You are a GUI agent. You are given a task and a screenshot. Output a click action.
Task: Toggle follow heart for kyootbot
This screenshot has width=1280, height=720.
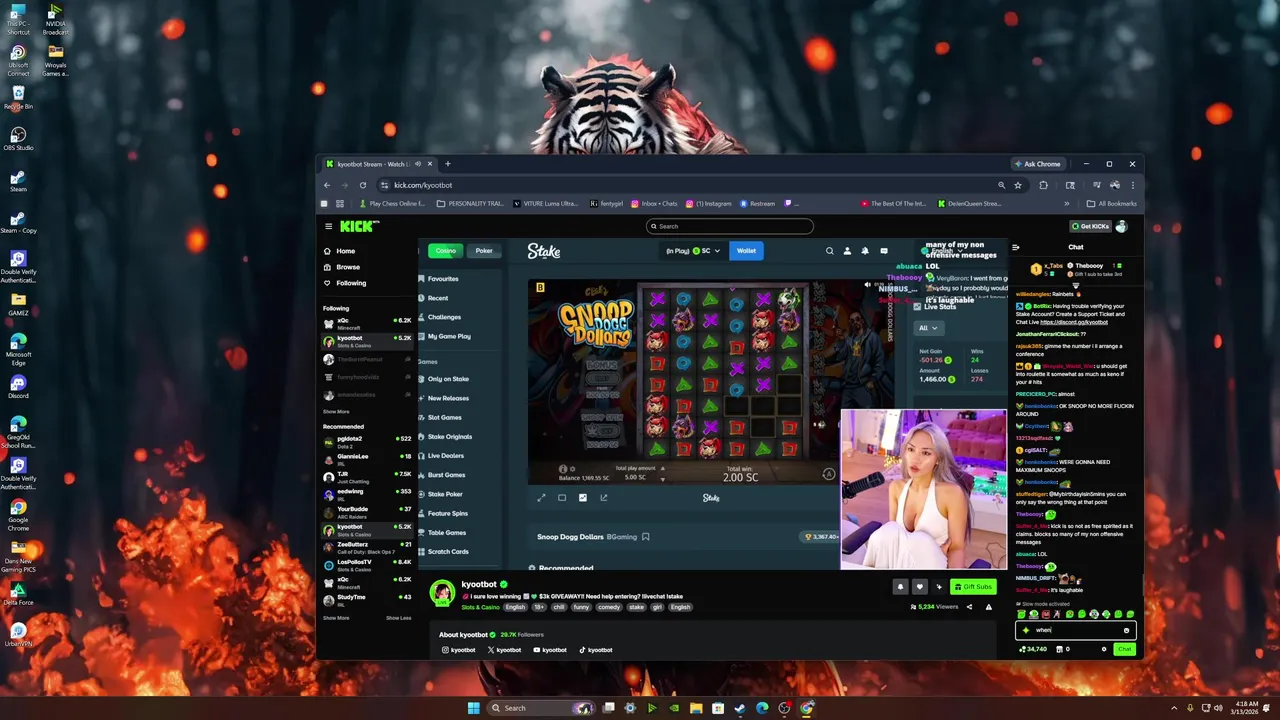coord(919,587)
